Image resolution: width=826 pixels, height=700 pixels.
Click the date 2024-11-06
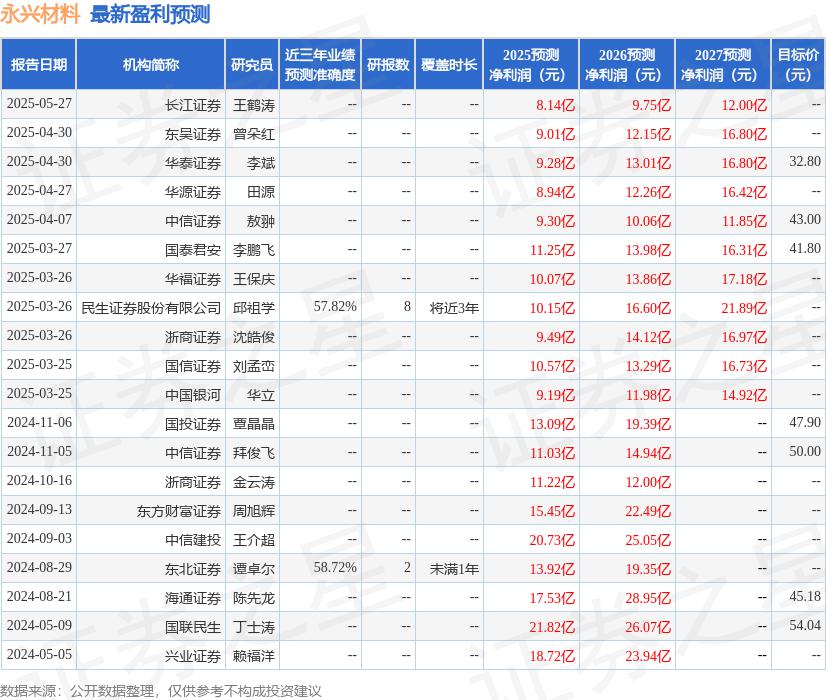tap(40, 422)
